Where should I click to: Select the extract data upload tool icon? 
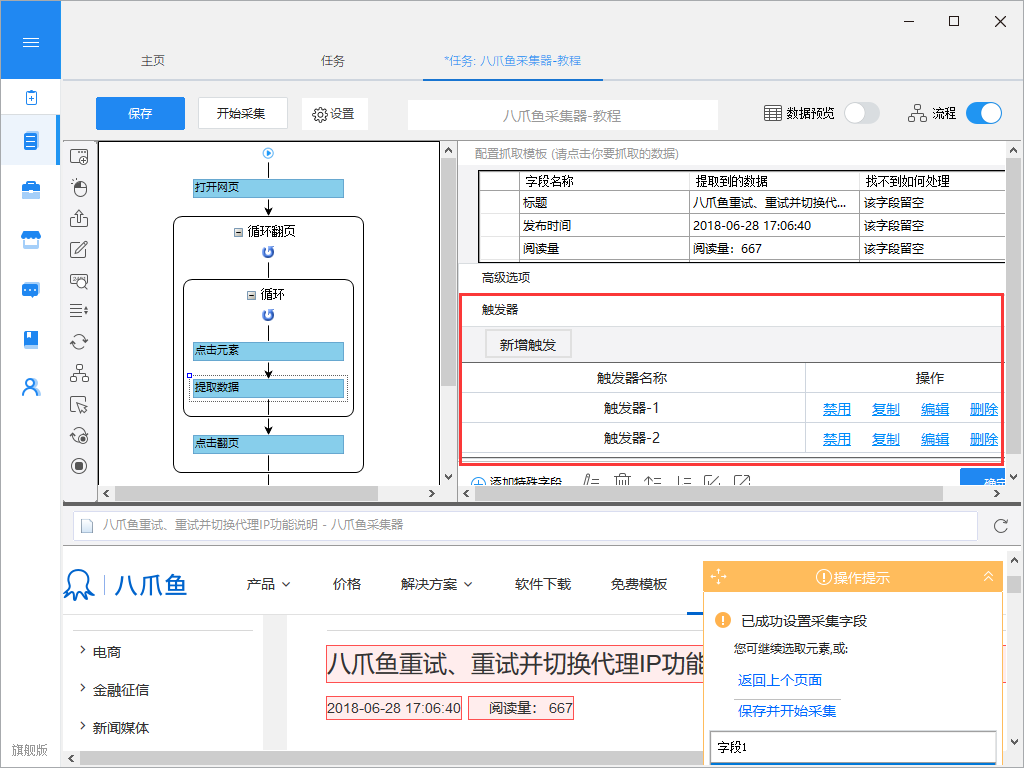[x=79, y=218]
